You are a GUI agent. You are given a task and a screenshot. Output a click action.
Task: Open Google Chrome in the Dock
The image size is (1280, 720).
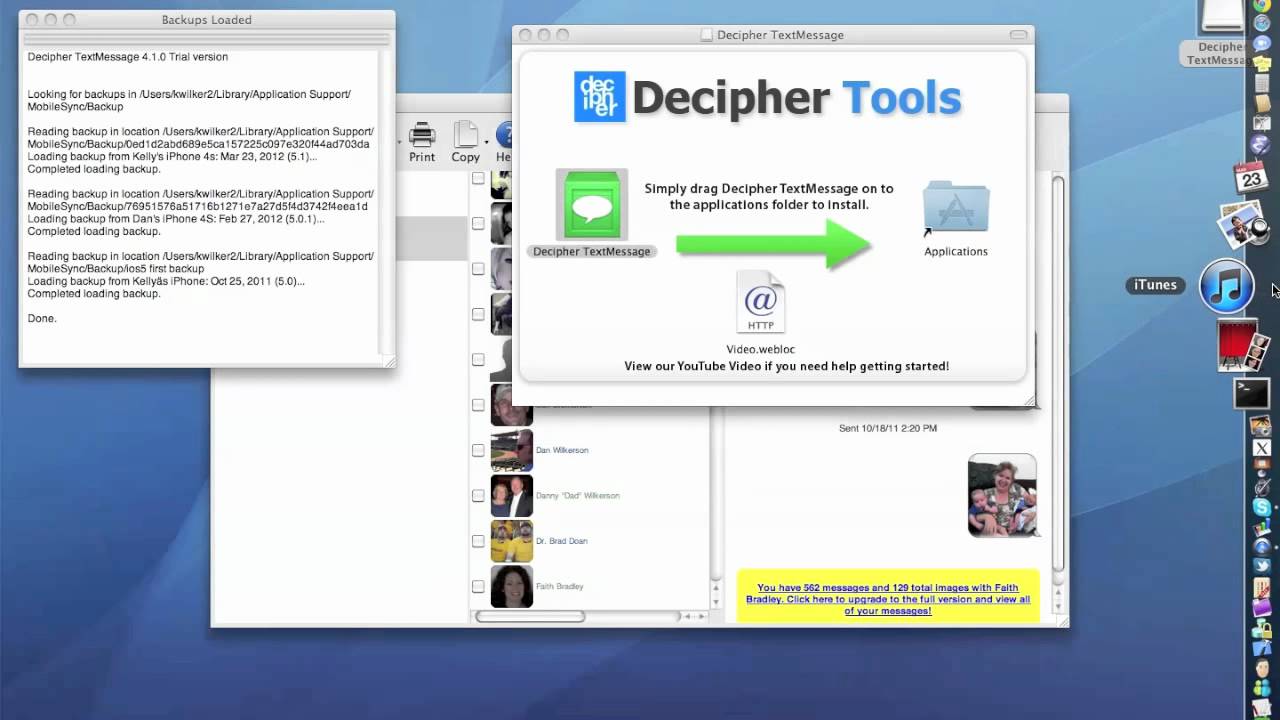coord(1261,6)
